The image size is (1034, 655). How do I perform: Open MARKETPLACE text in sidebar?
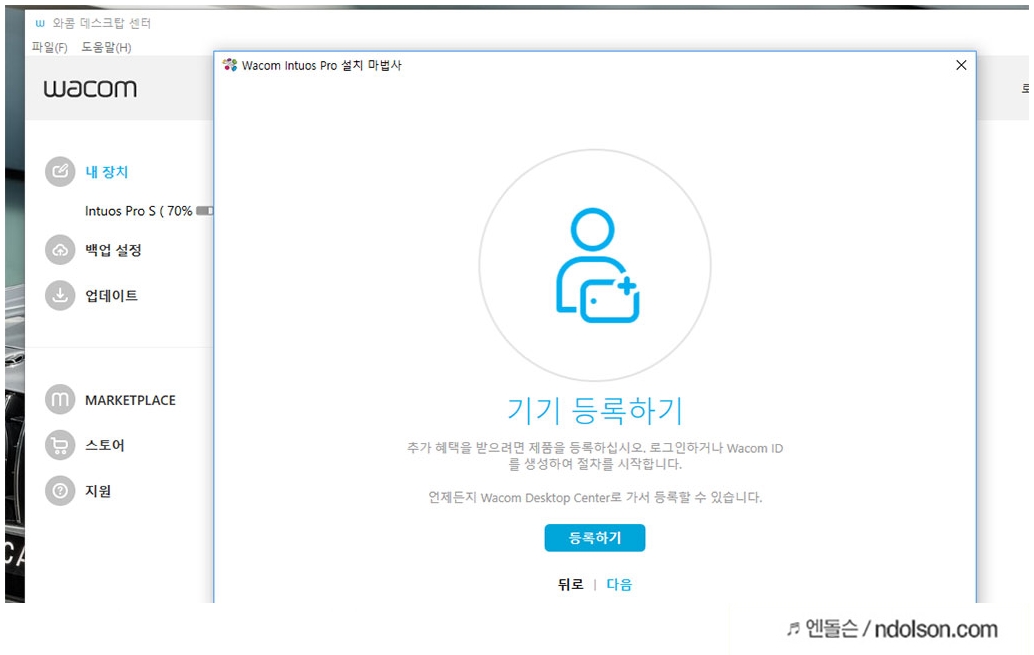tap(131, 400)
